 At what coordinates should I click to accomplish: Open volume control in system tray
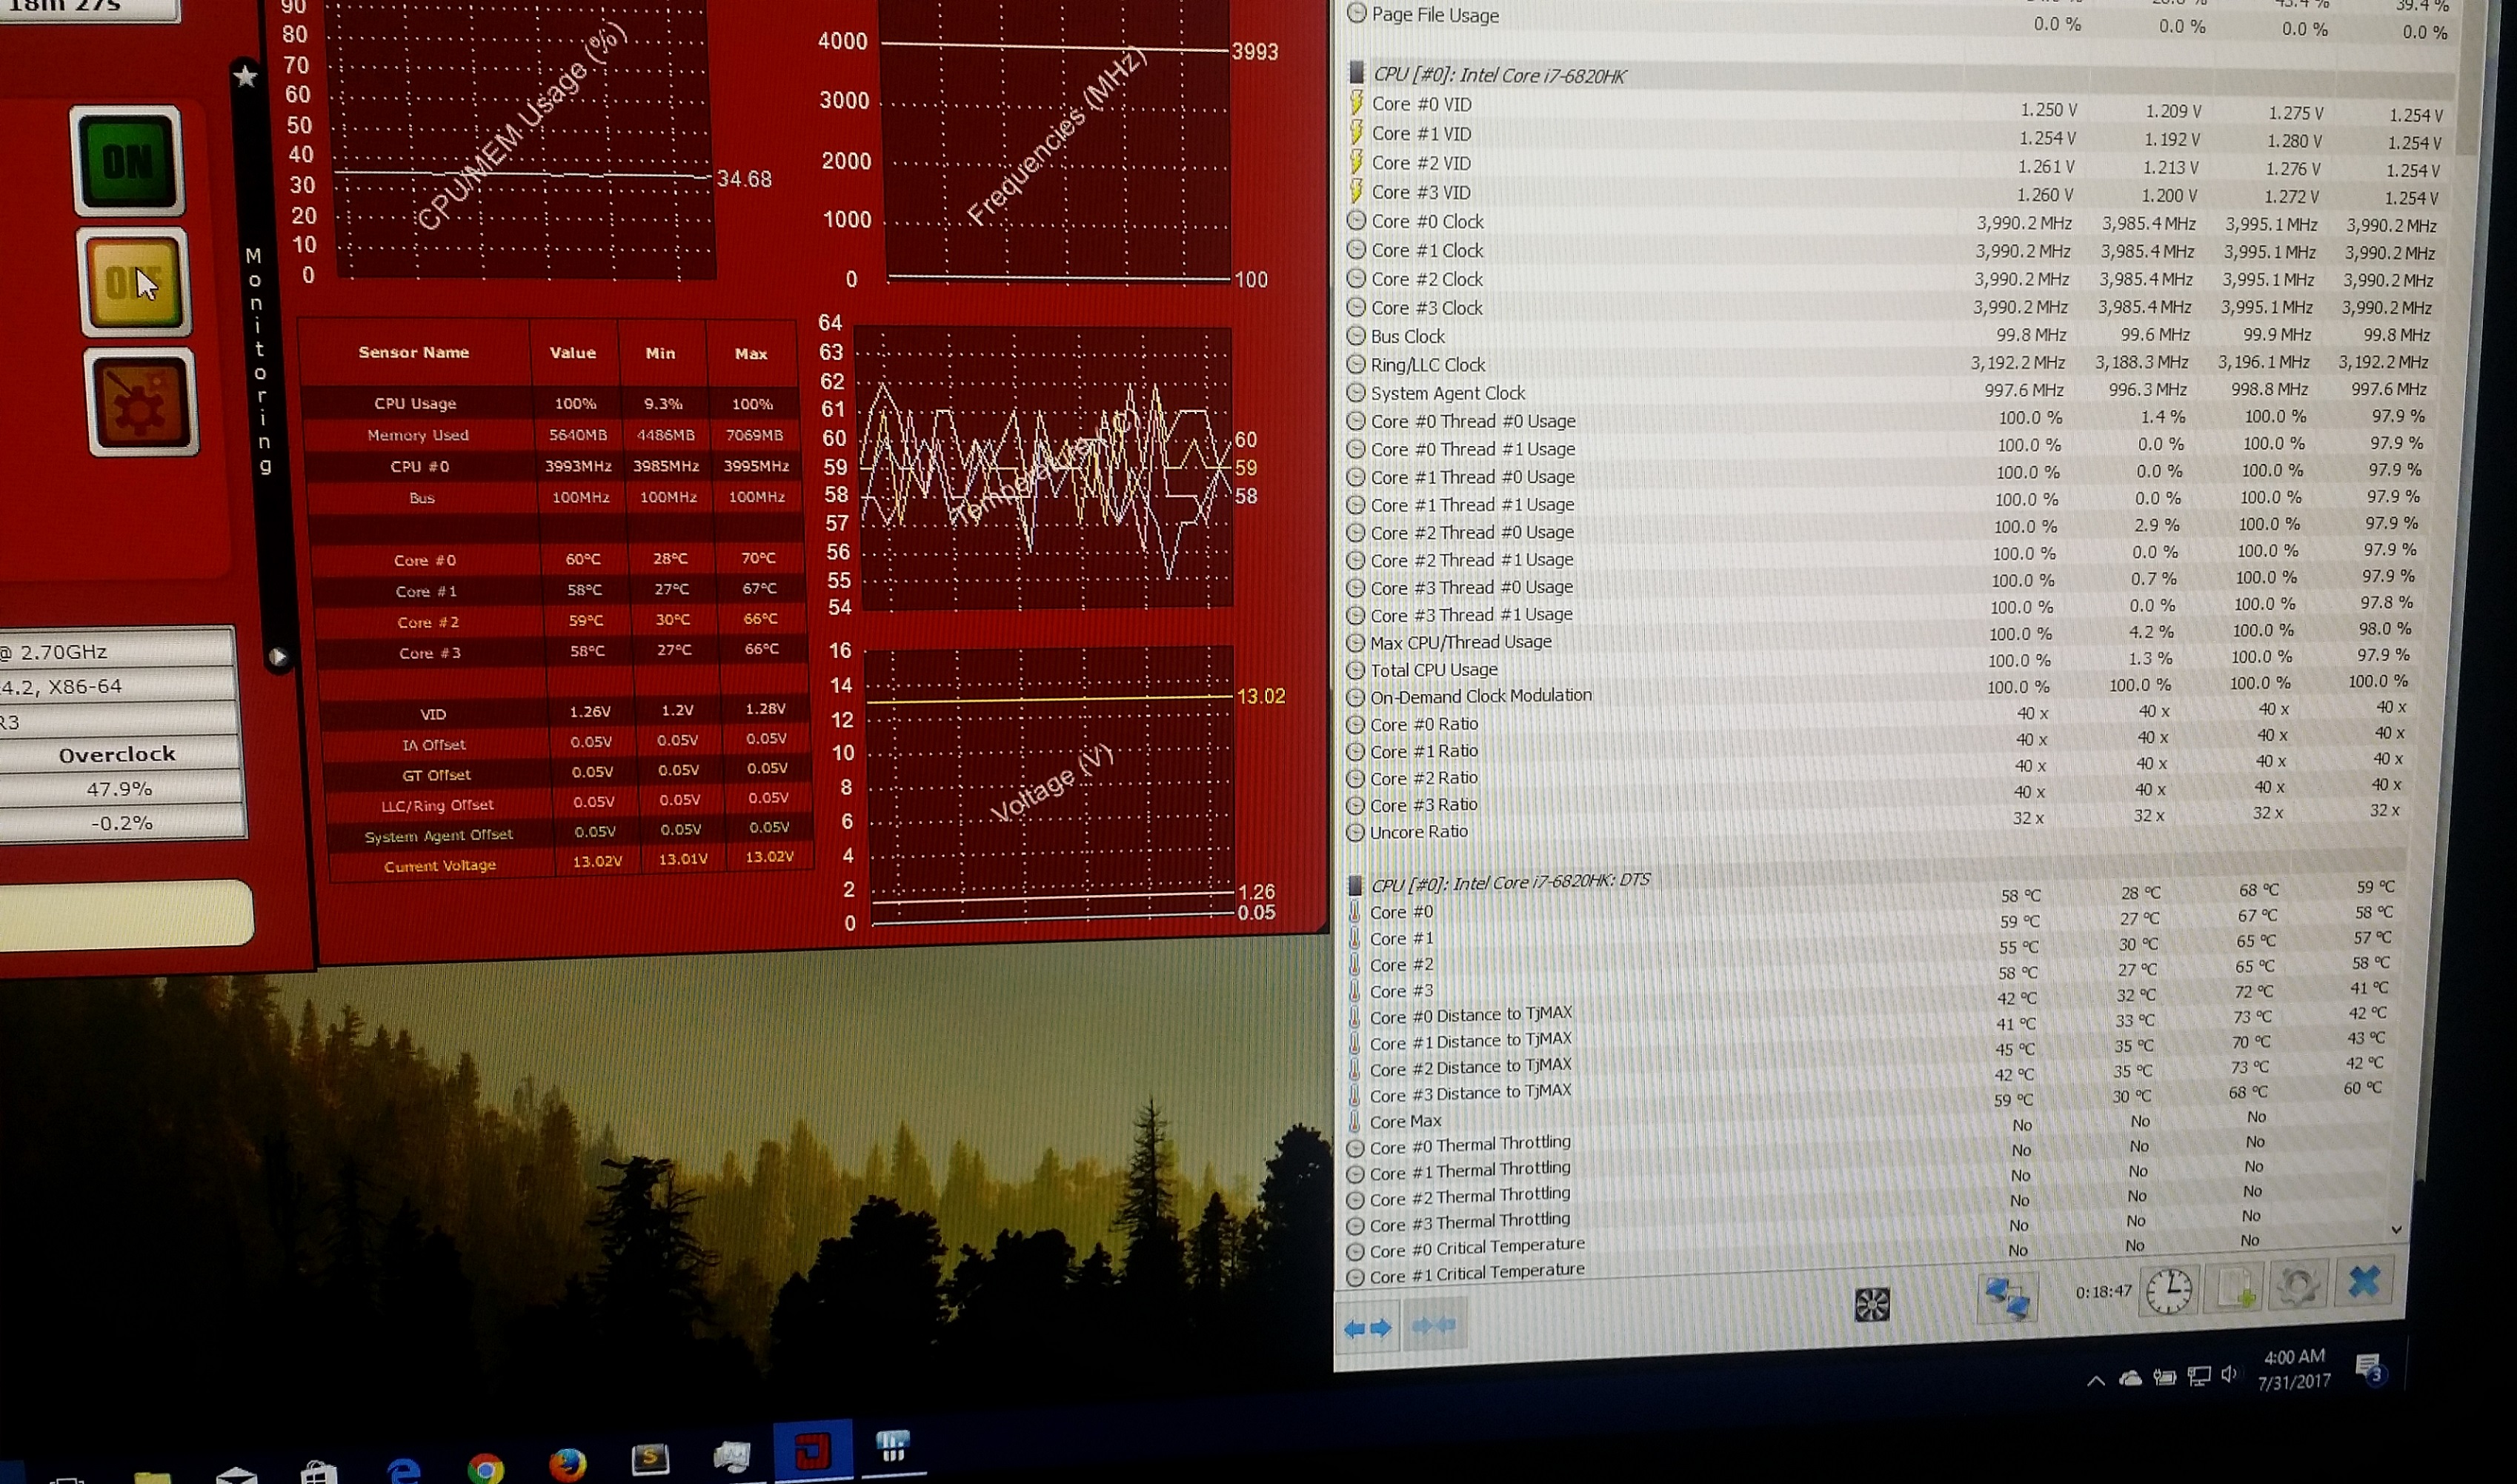(x=2229, y=1375)
